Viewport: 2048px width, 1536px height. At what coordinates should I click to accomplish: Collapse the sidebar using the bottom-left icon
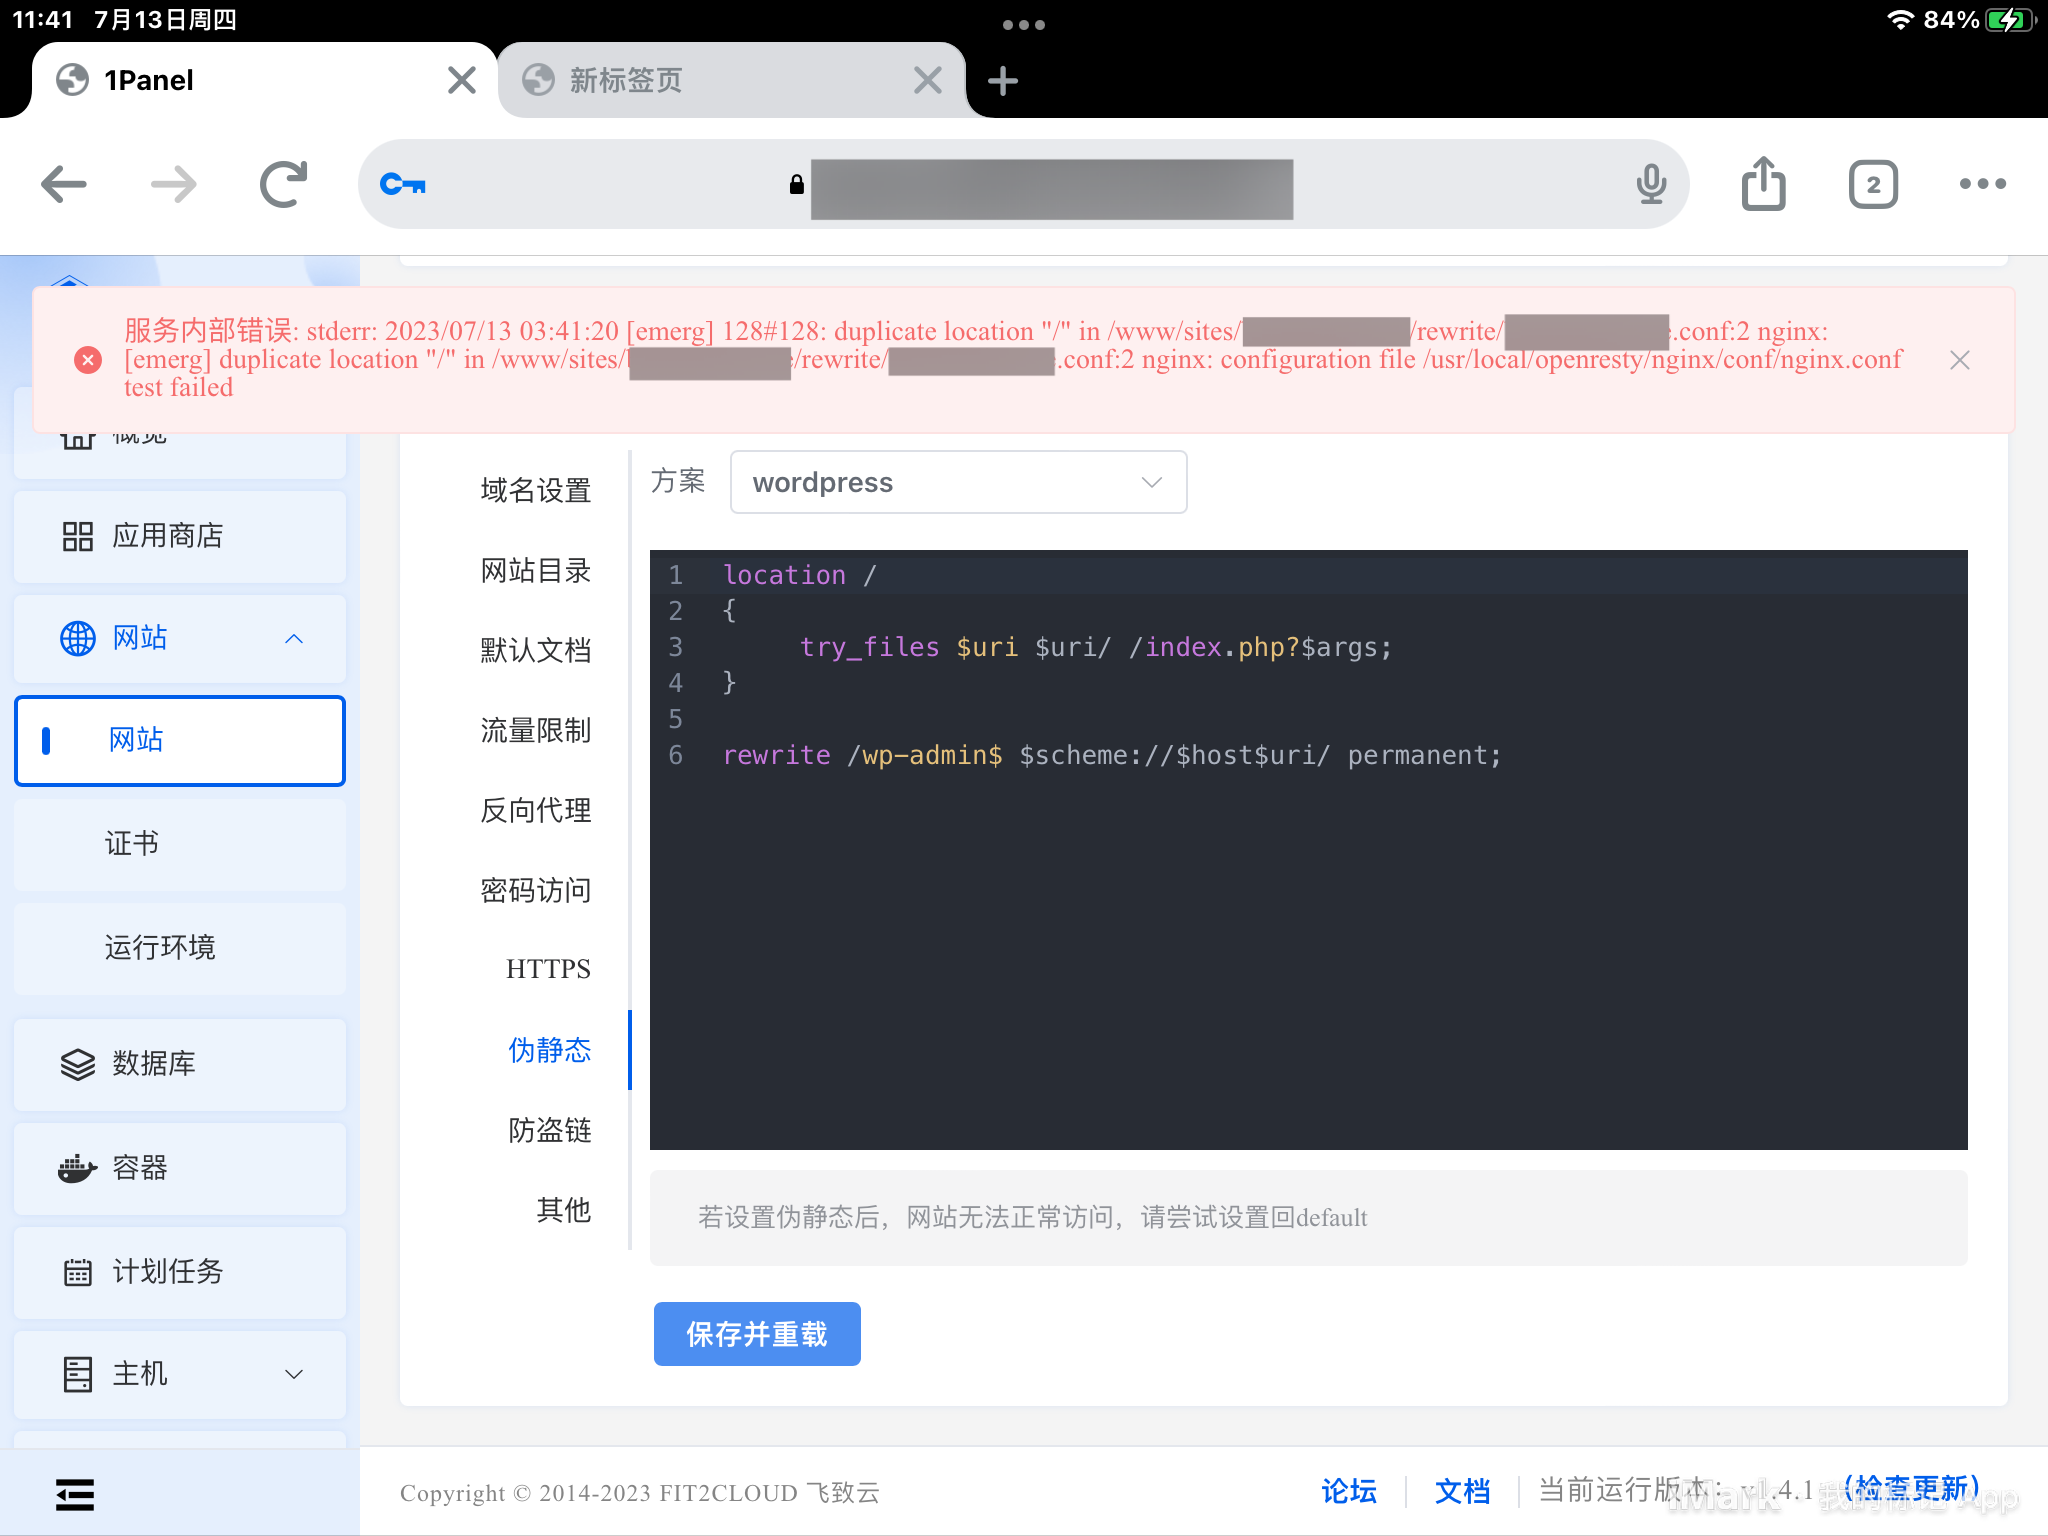pyautogui.click(x=75, y=1494)
